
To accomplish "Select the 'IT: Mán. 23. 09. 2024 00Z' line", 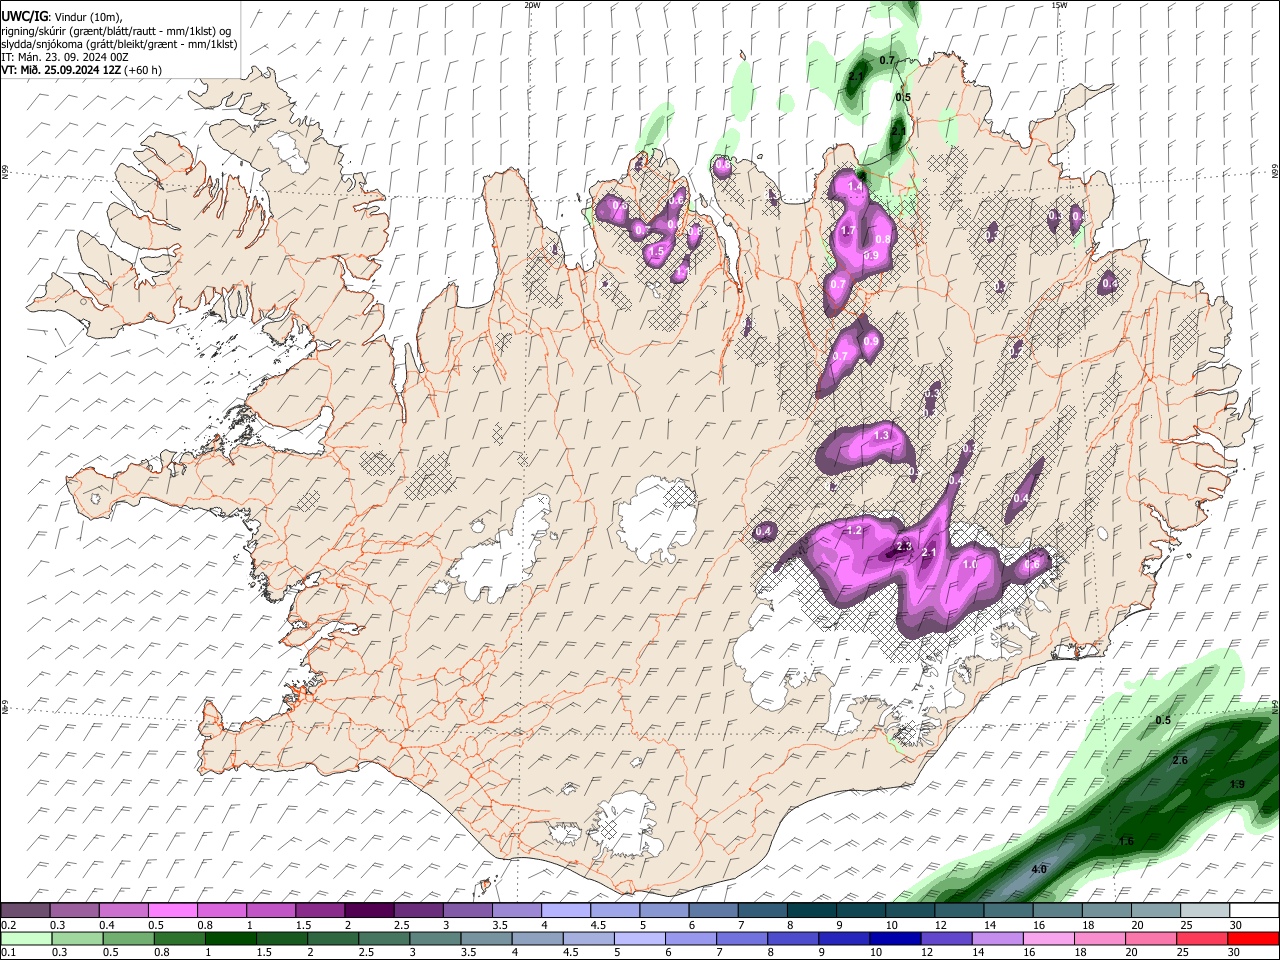I will point(65,57).
